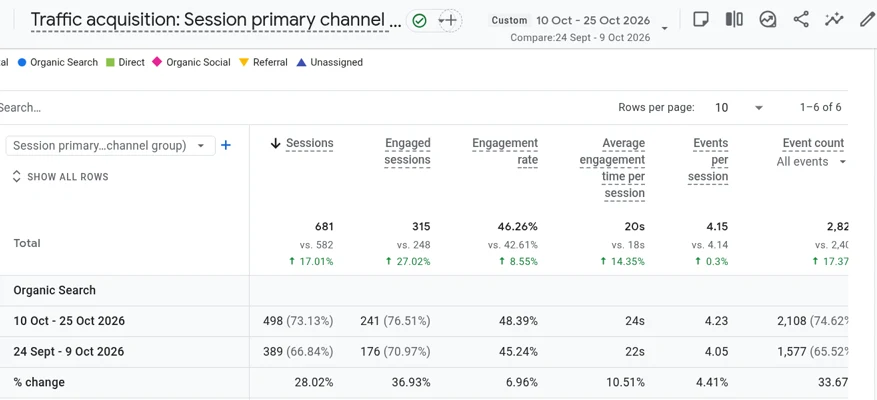877x400 pixels.
Task: Toggle Unassigned legend item
Action: point(329,62)
